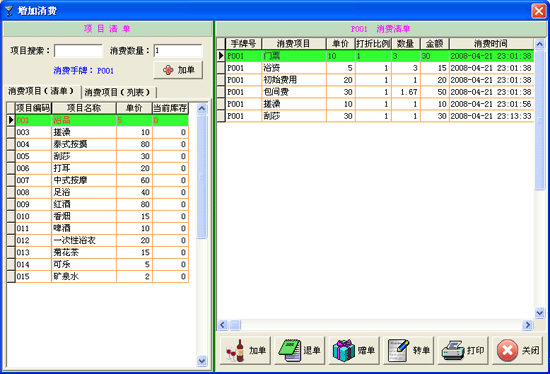Click the 关闭 red X button
This screenshot has width=550, height=374.
517,350
